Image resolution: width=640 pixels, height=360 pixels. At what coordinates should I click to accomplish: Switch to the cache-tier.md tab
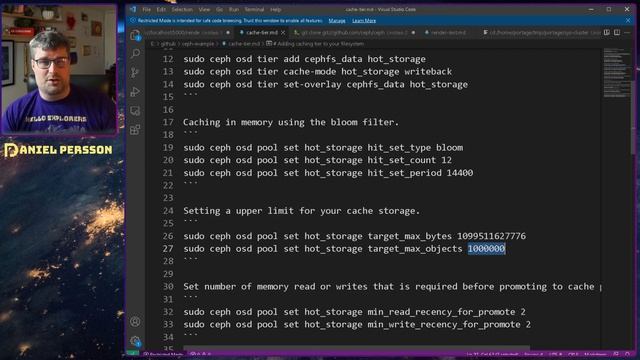(261, 32)
